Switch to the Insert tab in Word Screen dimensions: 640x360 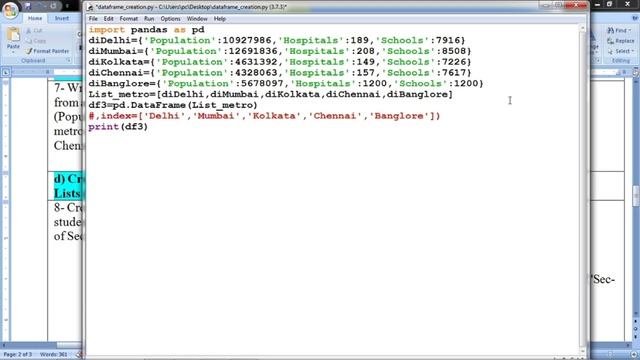(62, 18)
